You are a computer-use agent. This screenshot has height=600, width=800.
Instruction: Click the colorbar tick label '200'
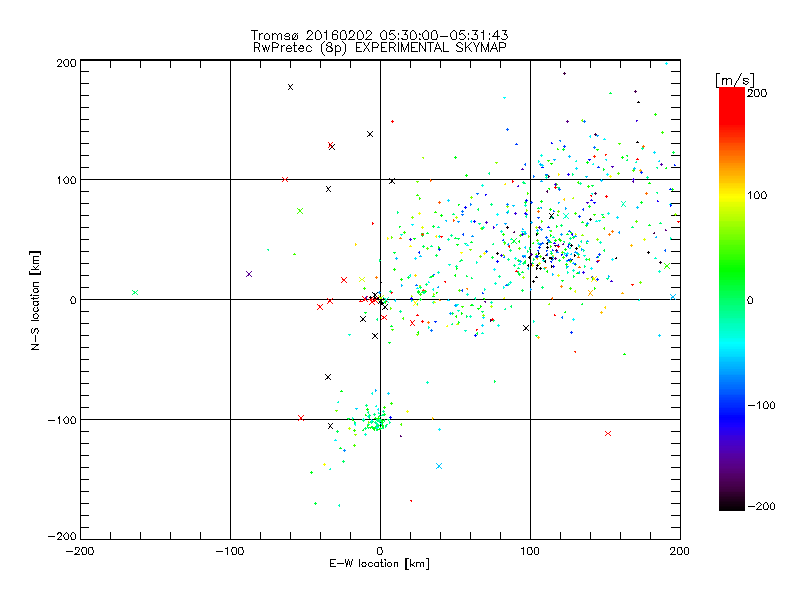point(757,93)
